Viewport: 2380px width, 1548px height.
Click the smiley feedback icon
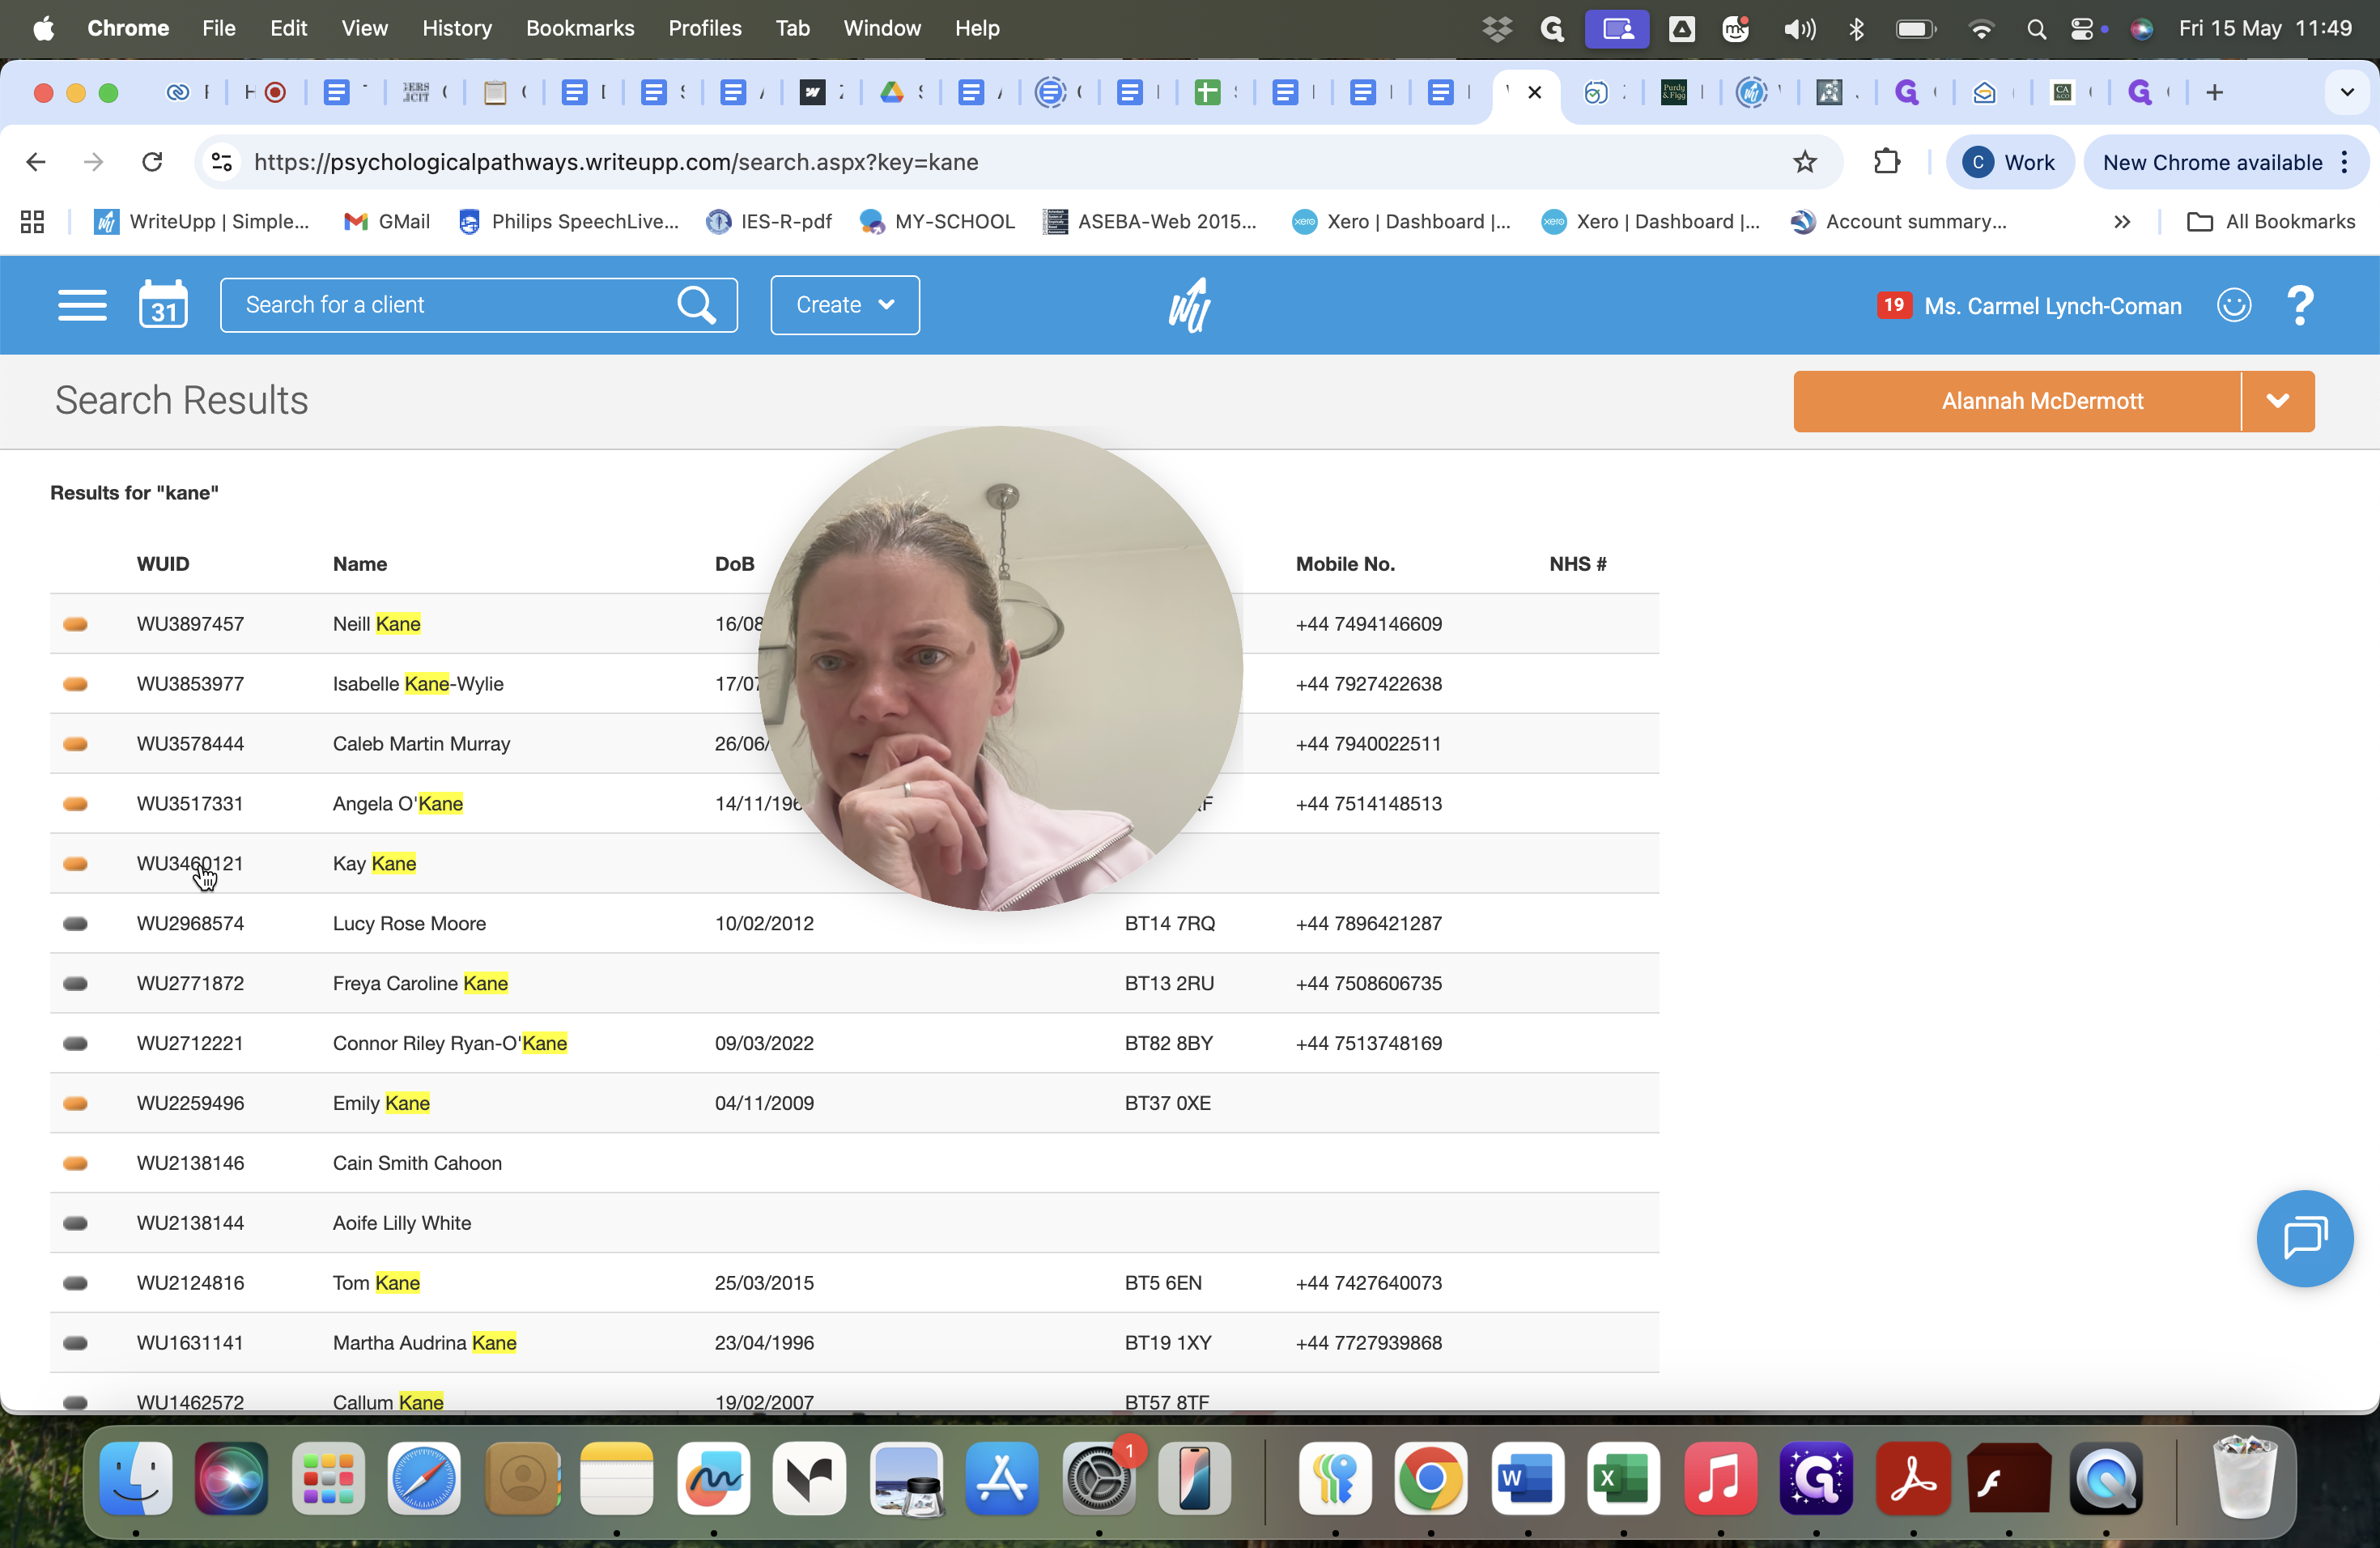2234,305
